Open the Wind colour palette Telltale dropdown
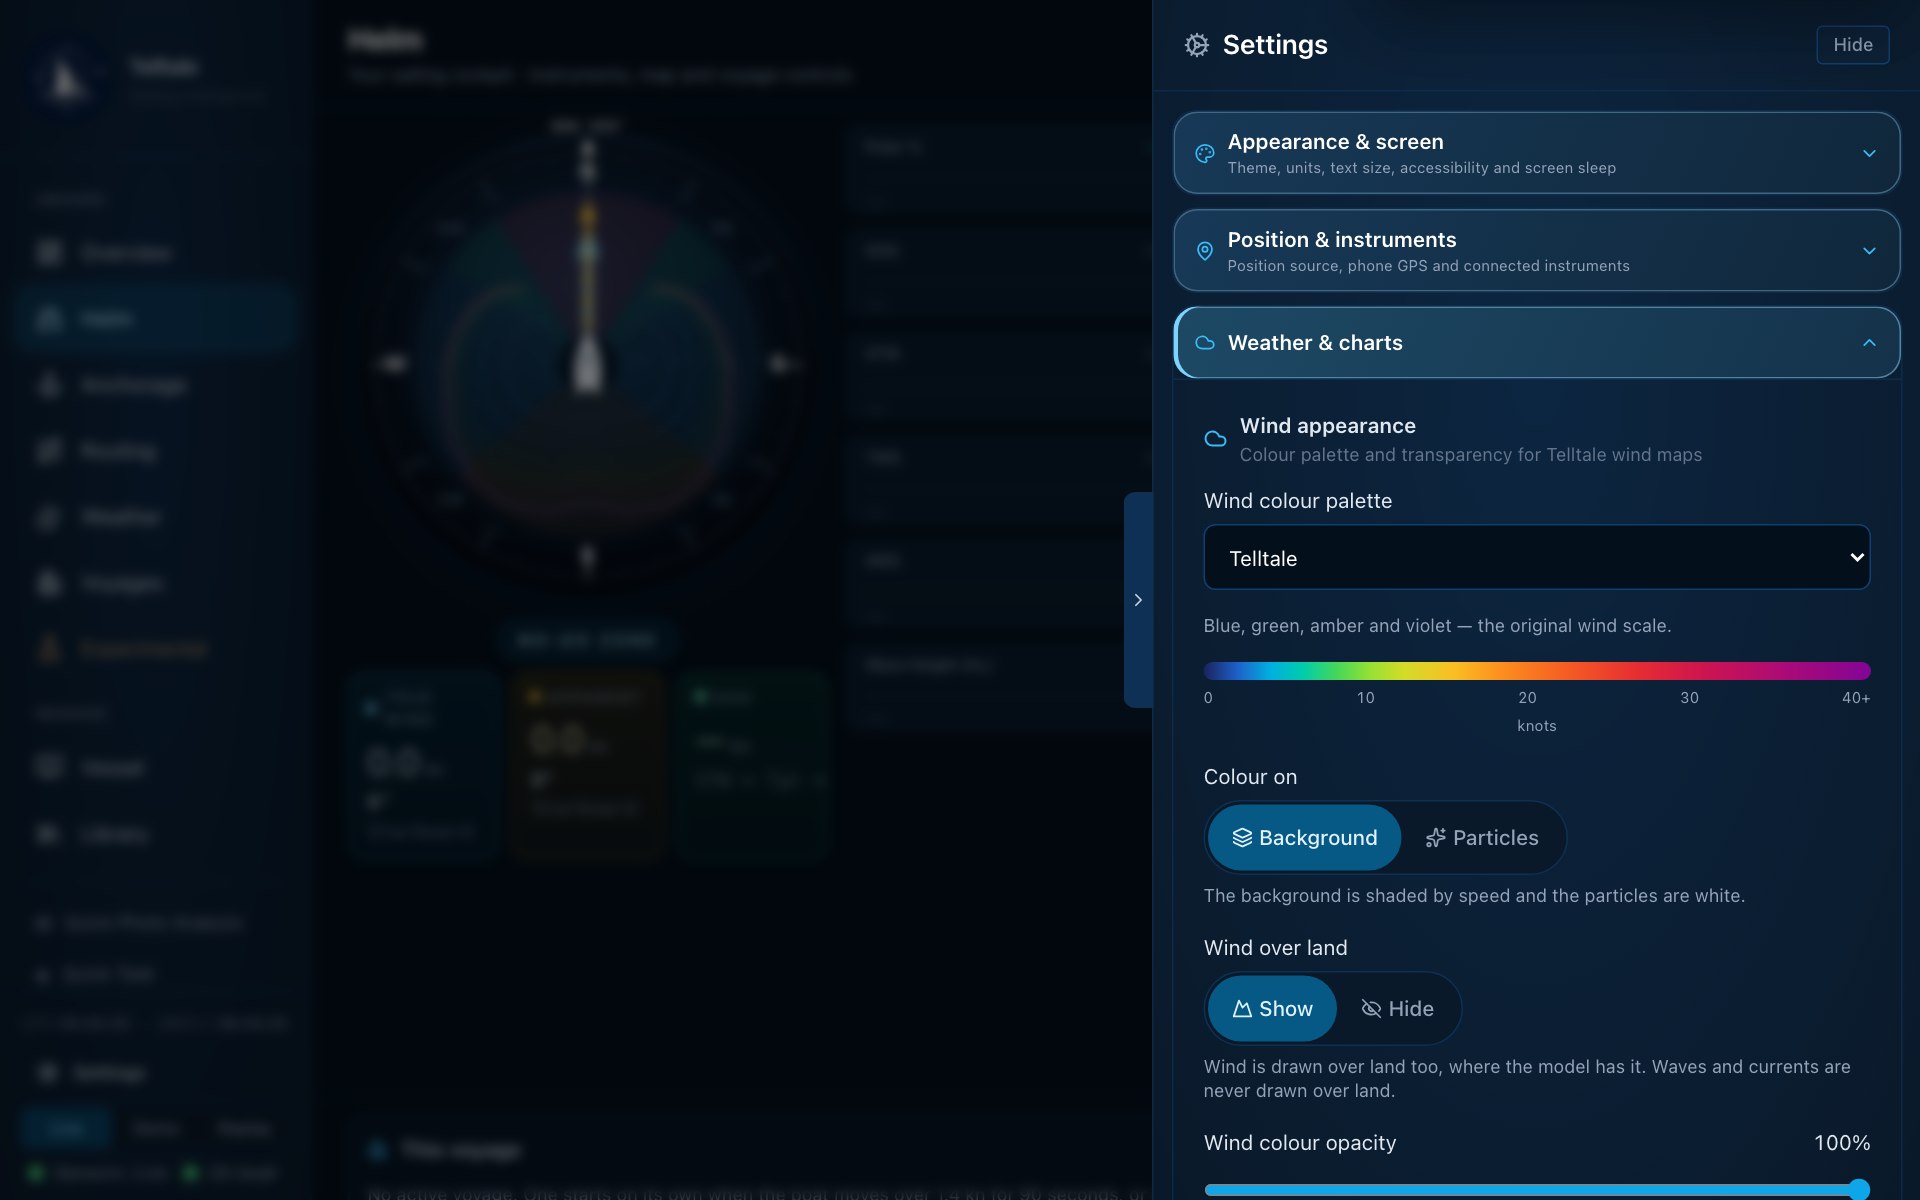This screenshot has height=1200, width=1920. click(1536, 558)
